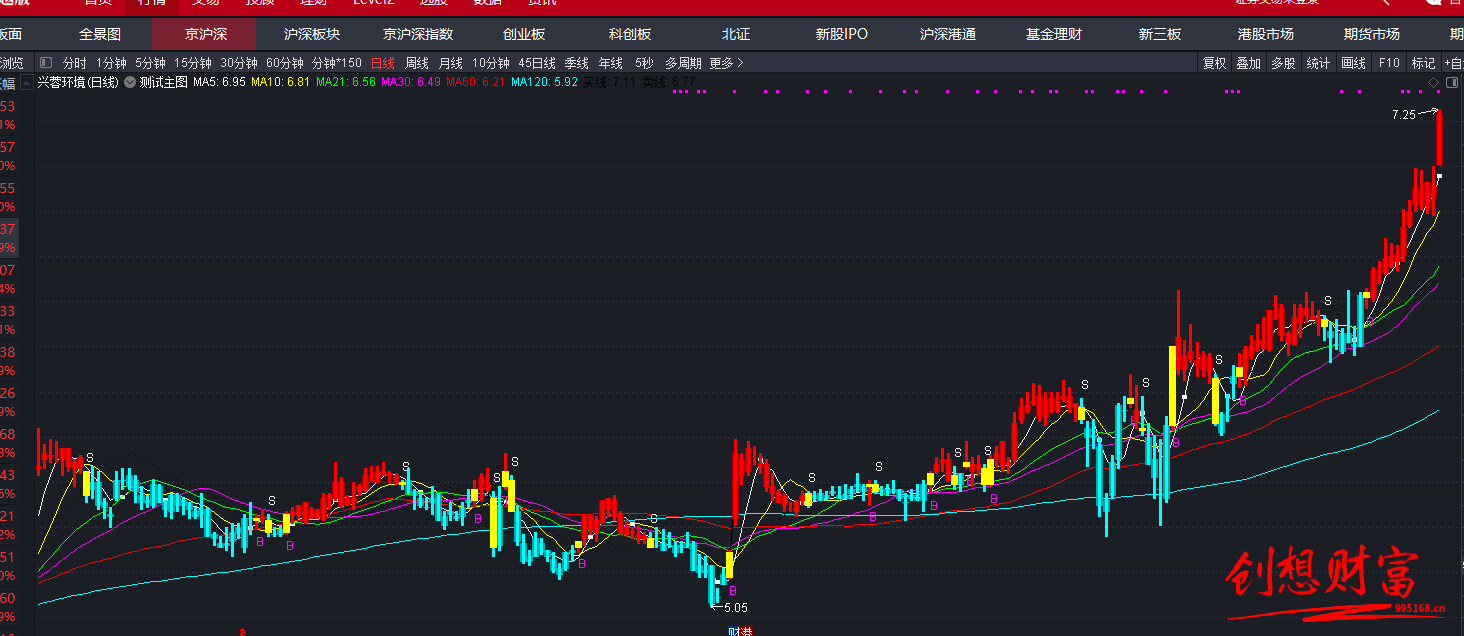Select the 分钟*150 period
The image size is (1464, 636).
[337, 63]
